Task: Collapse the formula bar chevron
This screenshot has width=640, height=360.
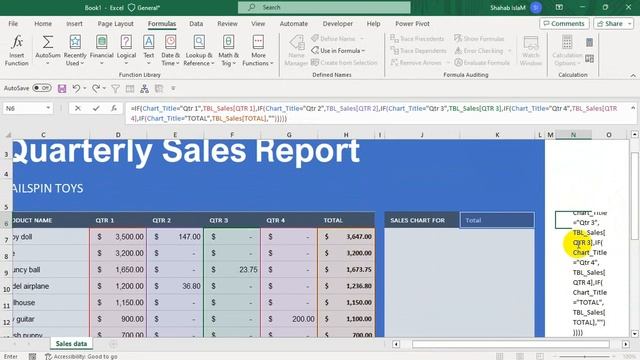Action: (x=633, y=108)
